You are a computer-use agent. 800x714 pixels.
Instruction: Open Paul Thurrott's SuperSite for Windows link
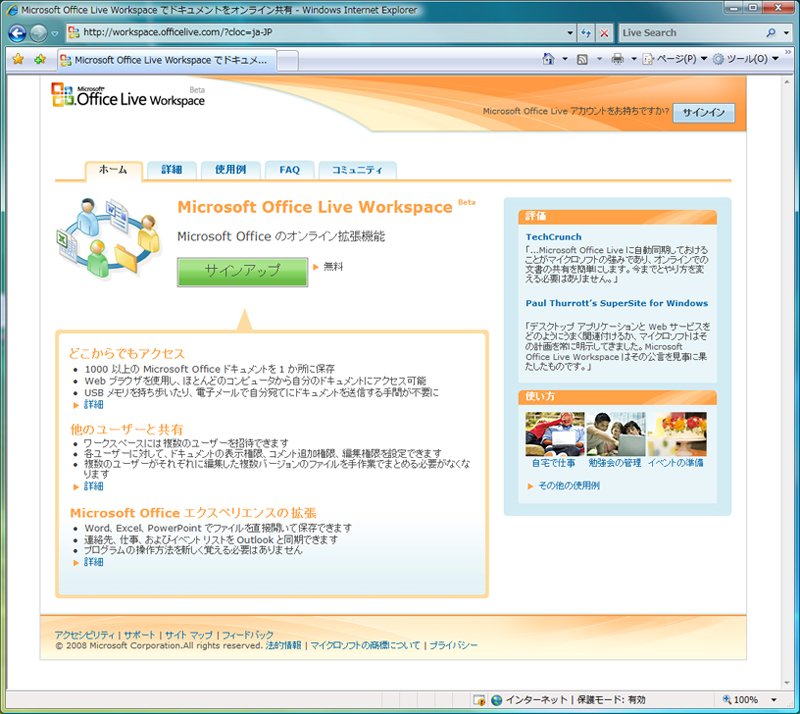[x=617, y=303]
